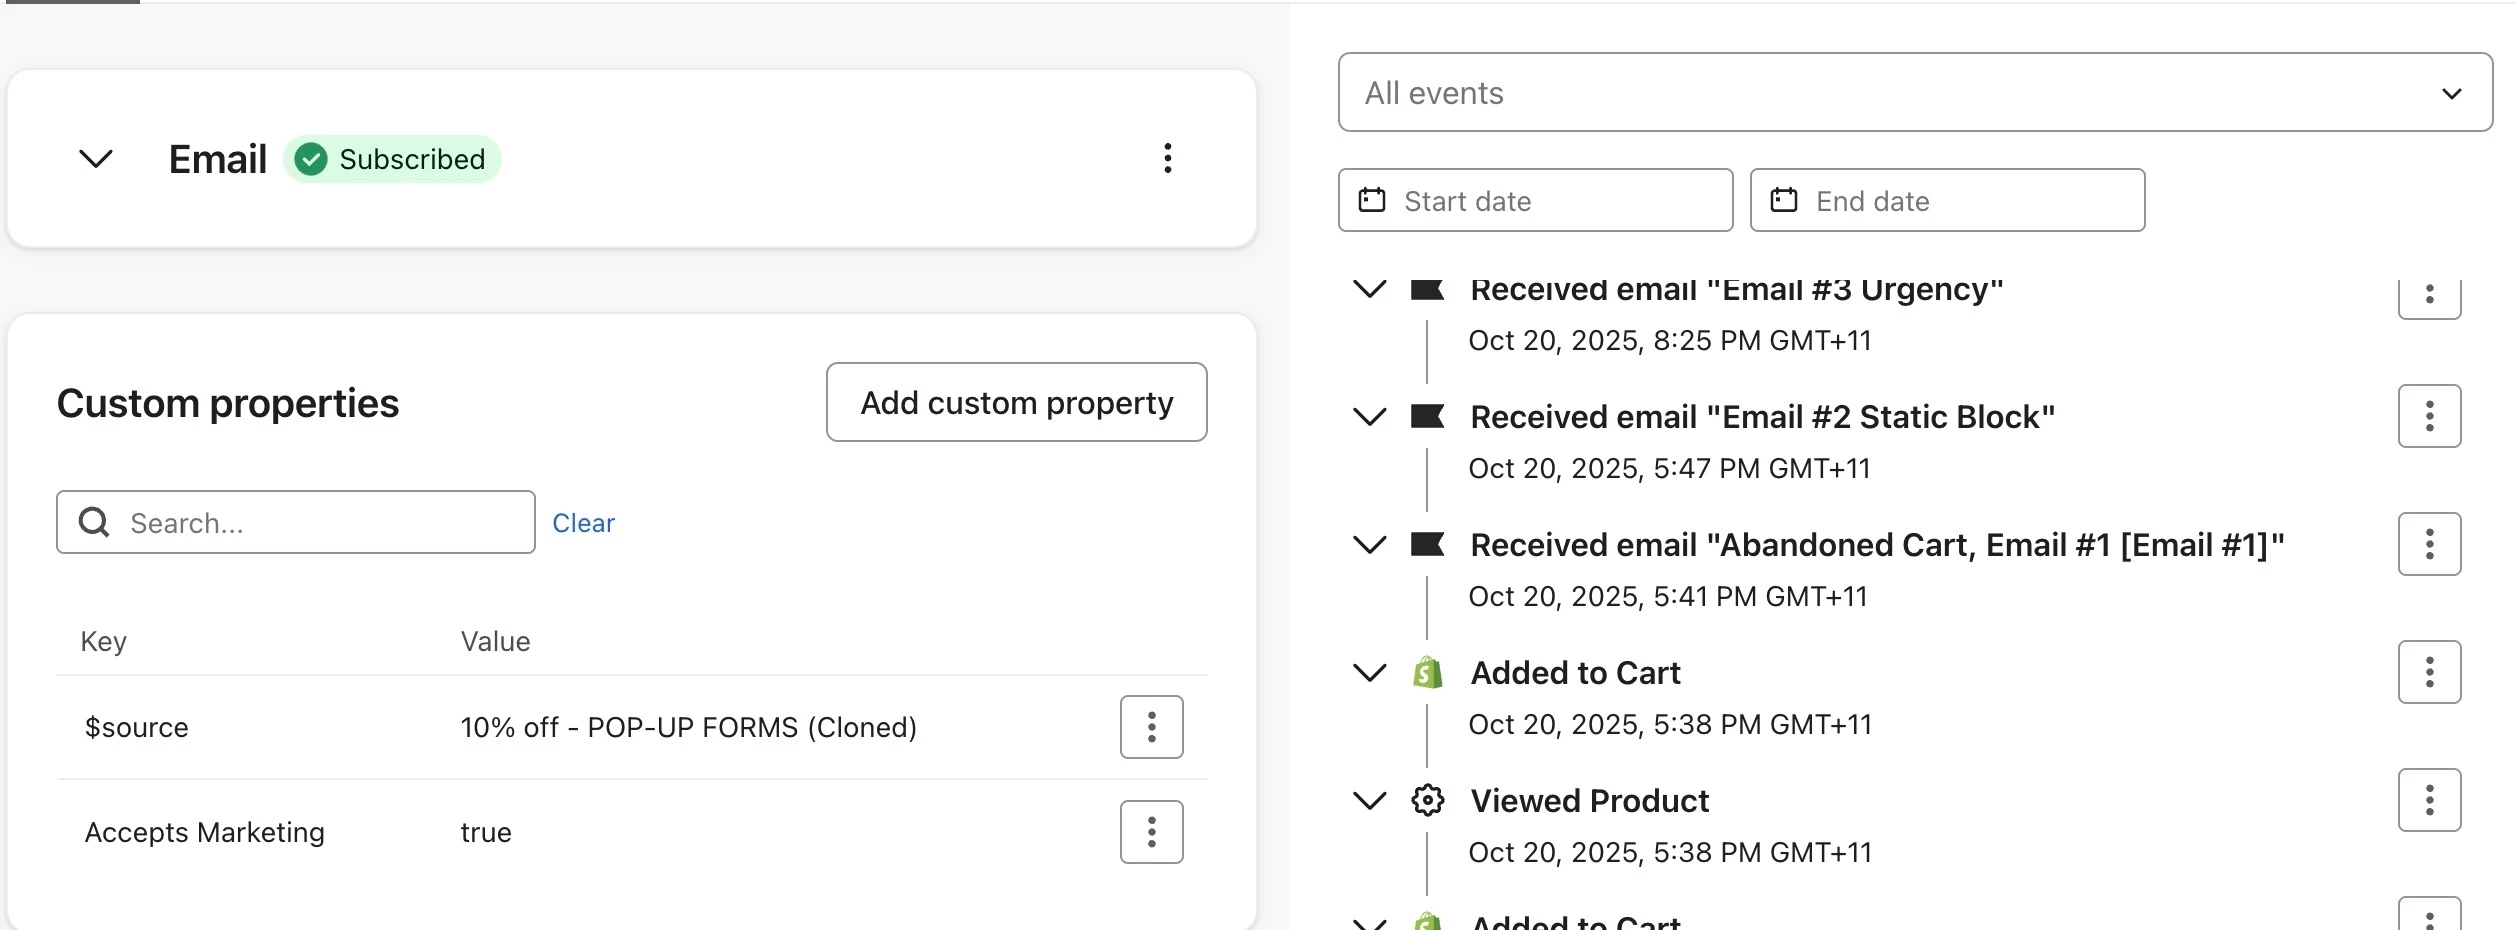The image size is (2516, 930).
Task: Expand the Added to Cart event
Action: pos(1369,672)
